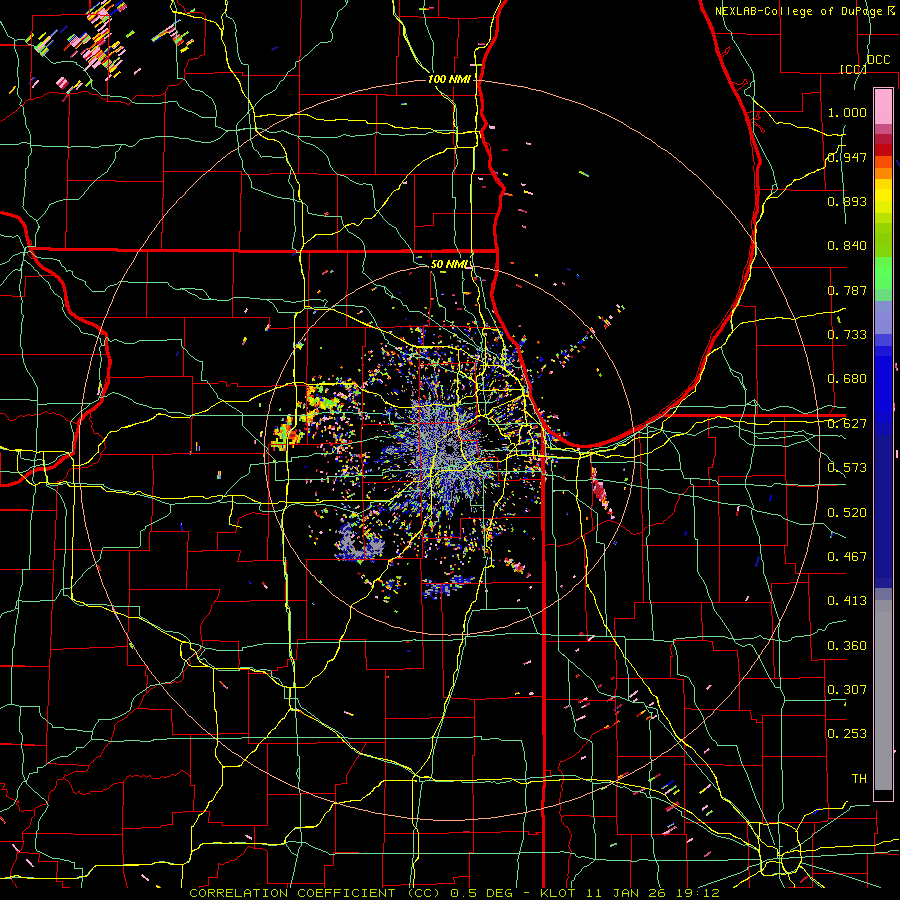Click the KLOT station identifier
900x900 pixels.
point(560,893)
